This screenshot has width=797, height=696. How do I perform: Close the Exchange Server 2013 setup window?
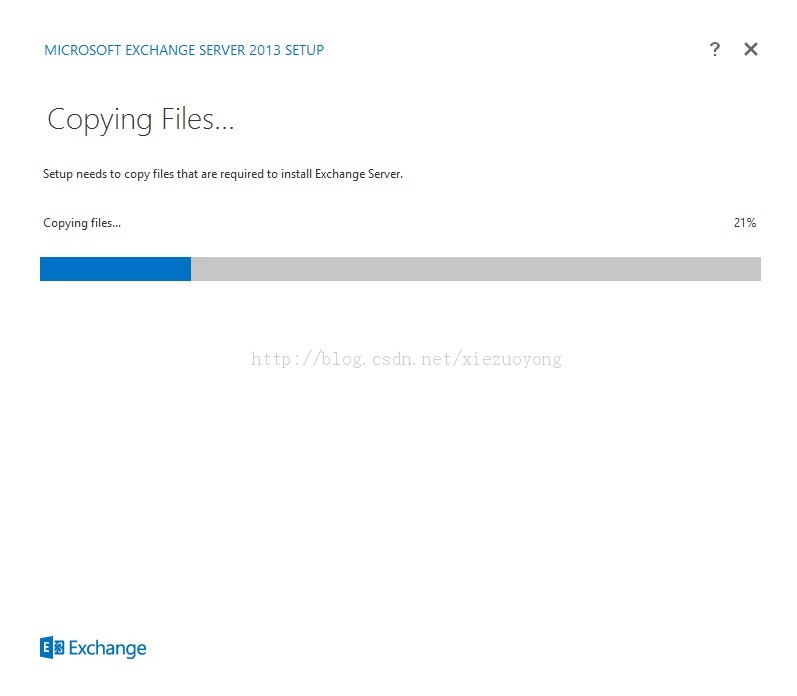[751, 49]
